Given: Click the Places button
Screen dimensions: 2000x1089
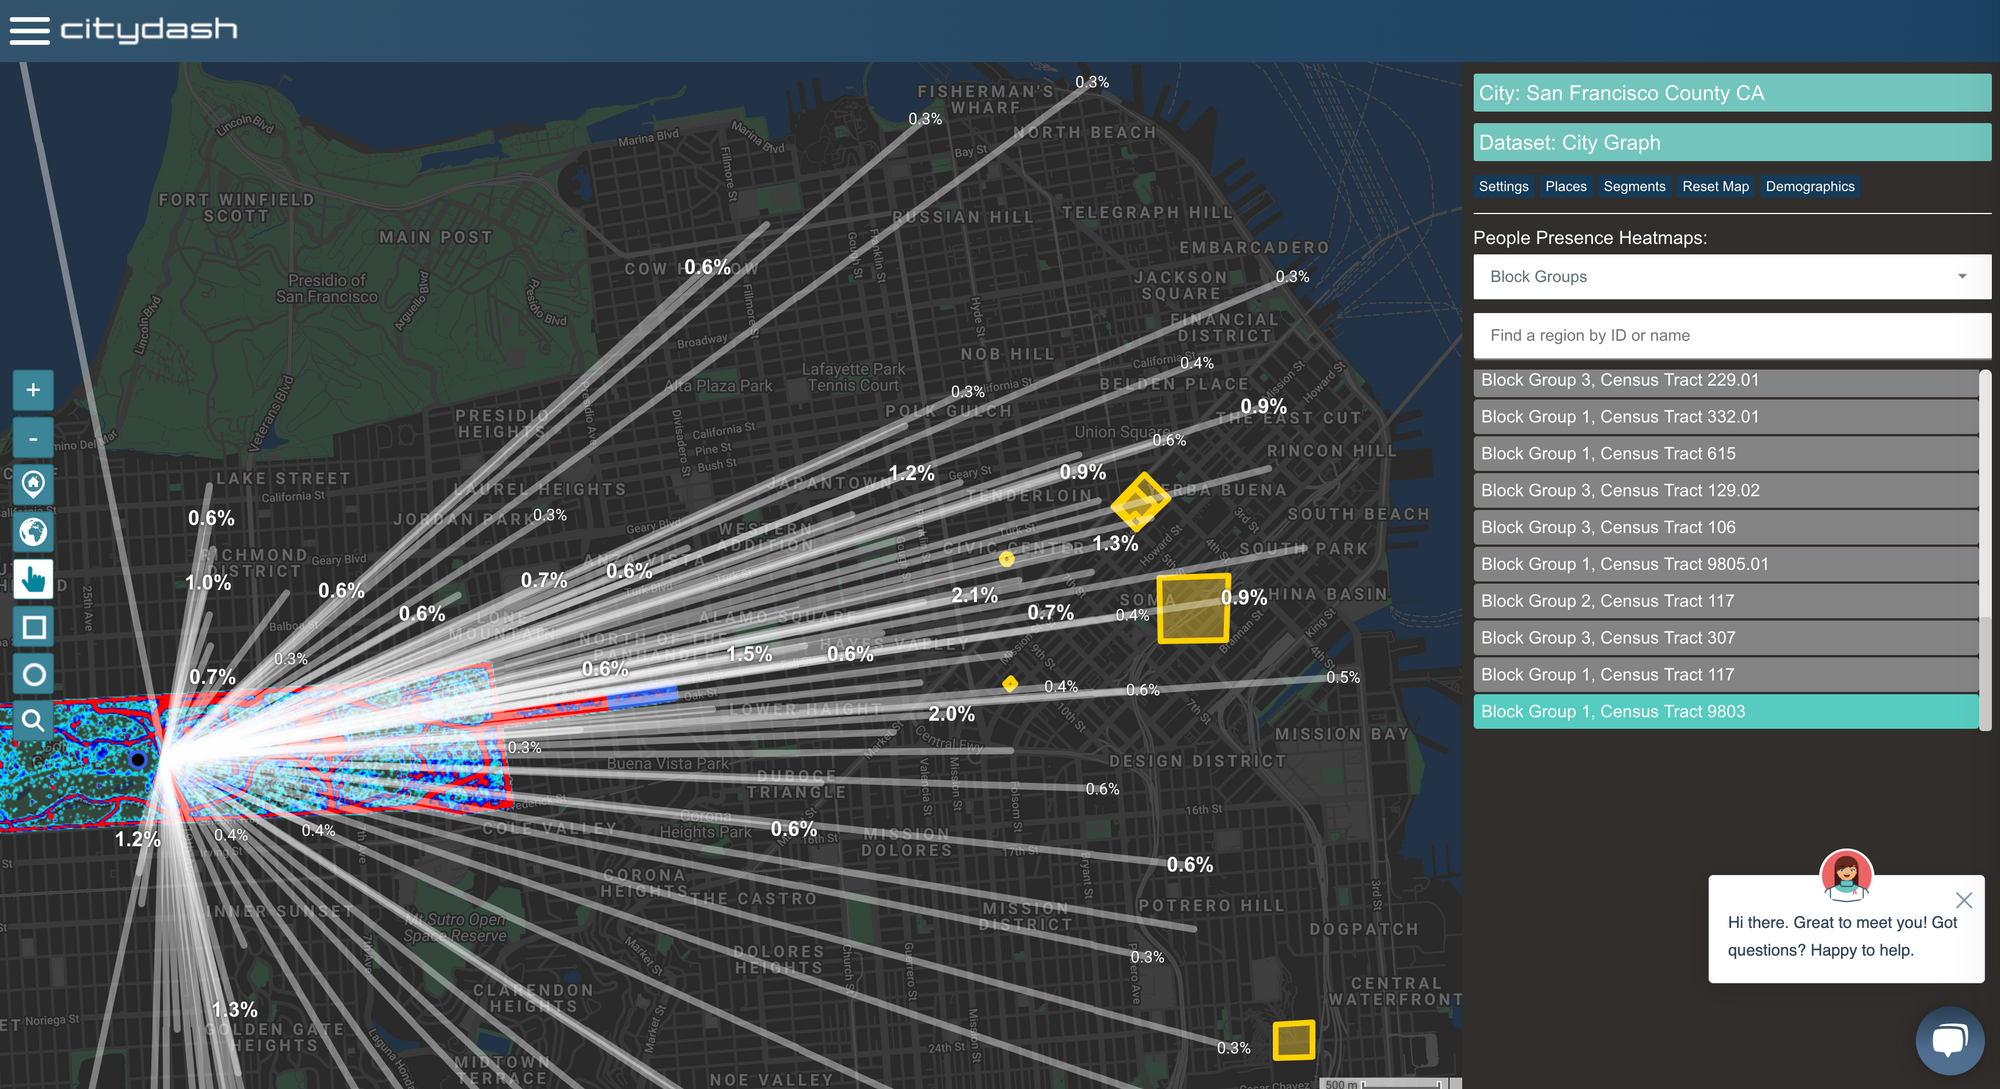Looking at the screenshot, I should pyautogui.click(x=1565, y=187).
